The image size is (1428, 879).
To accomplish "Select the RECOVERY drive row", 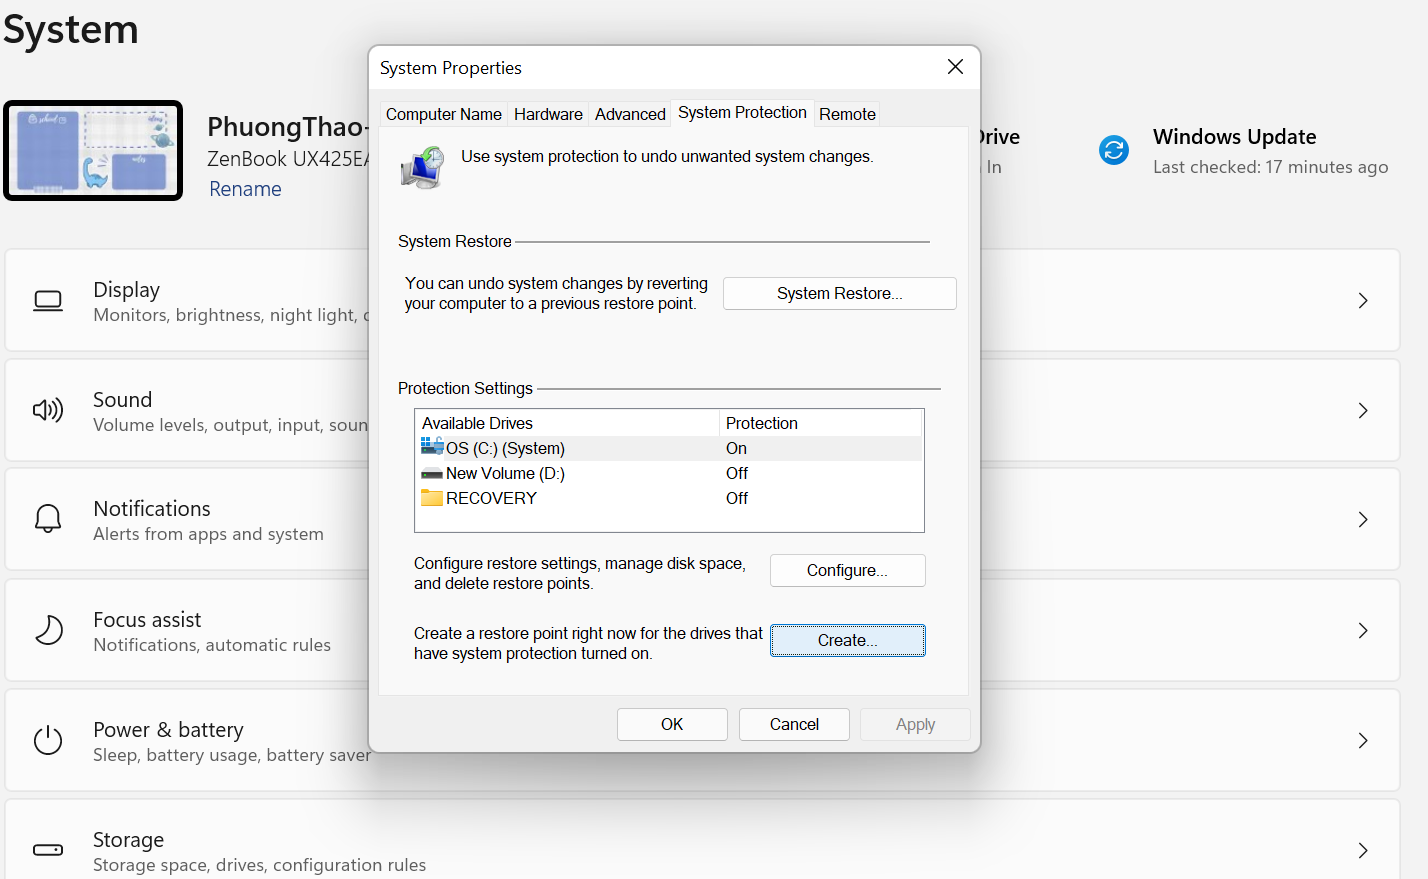I will point(669,498).
